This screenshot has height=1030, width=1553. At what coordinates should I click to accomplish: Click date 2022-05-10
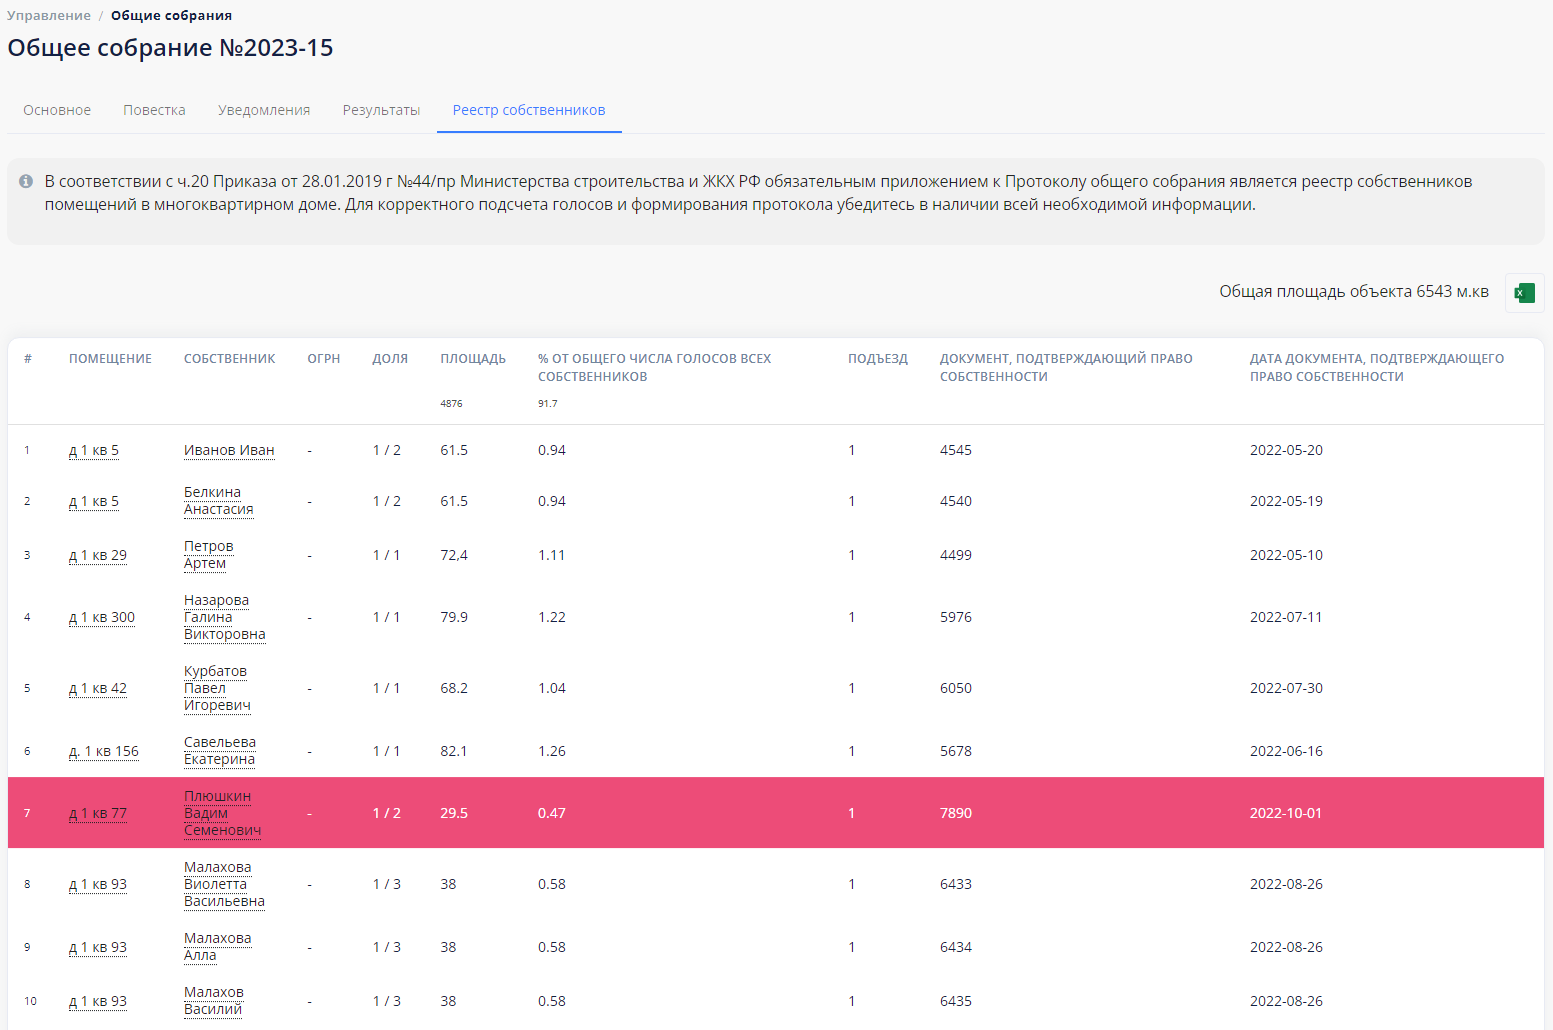(1286, 555)
